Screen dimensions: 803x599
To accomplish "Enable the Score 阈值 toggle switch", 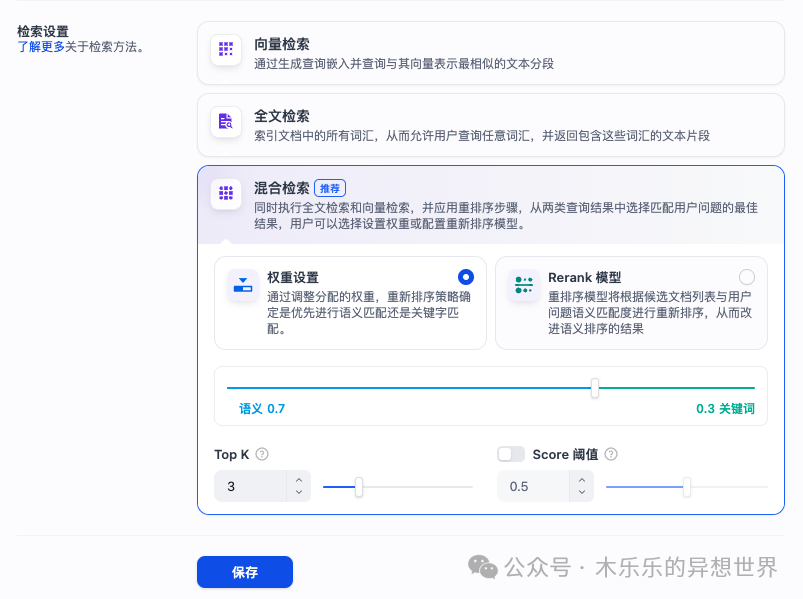I will coord(511,454).
